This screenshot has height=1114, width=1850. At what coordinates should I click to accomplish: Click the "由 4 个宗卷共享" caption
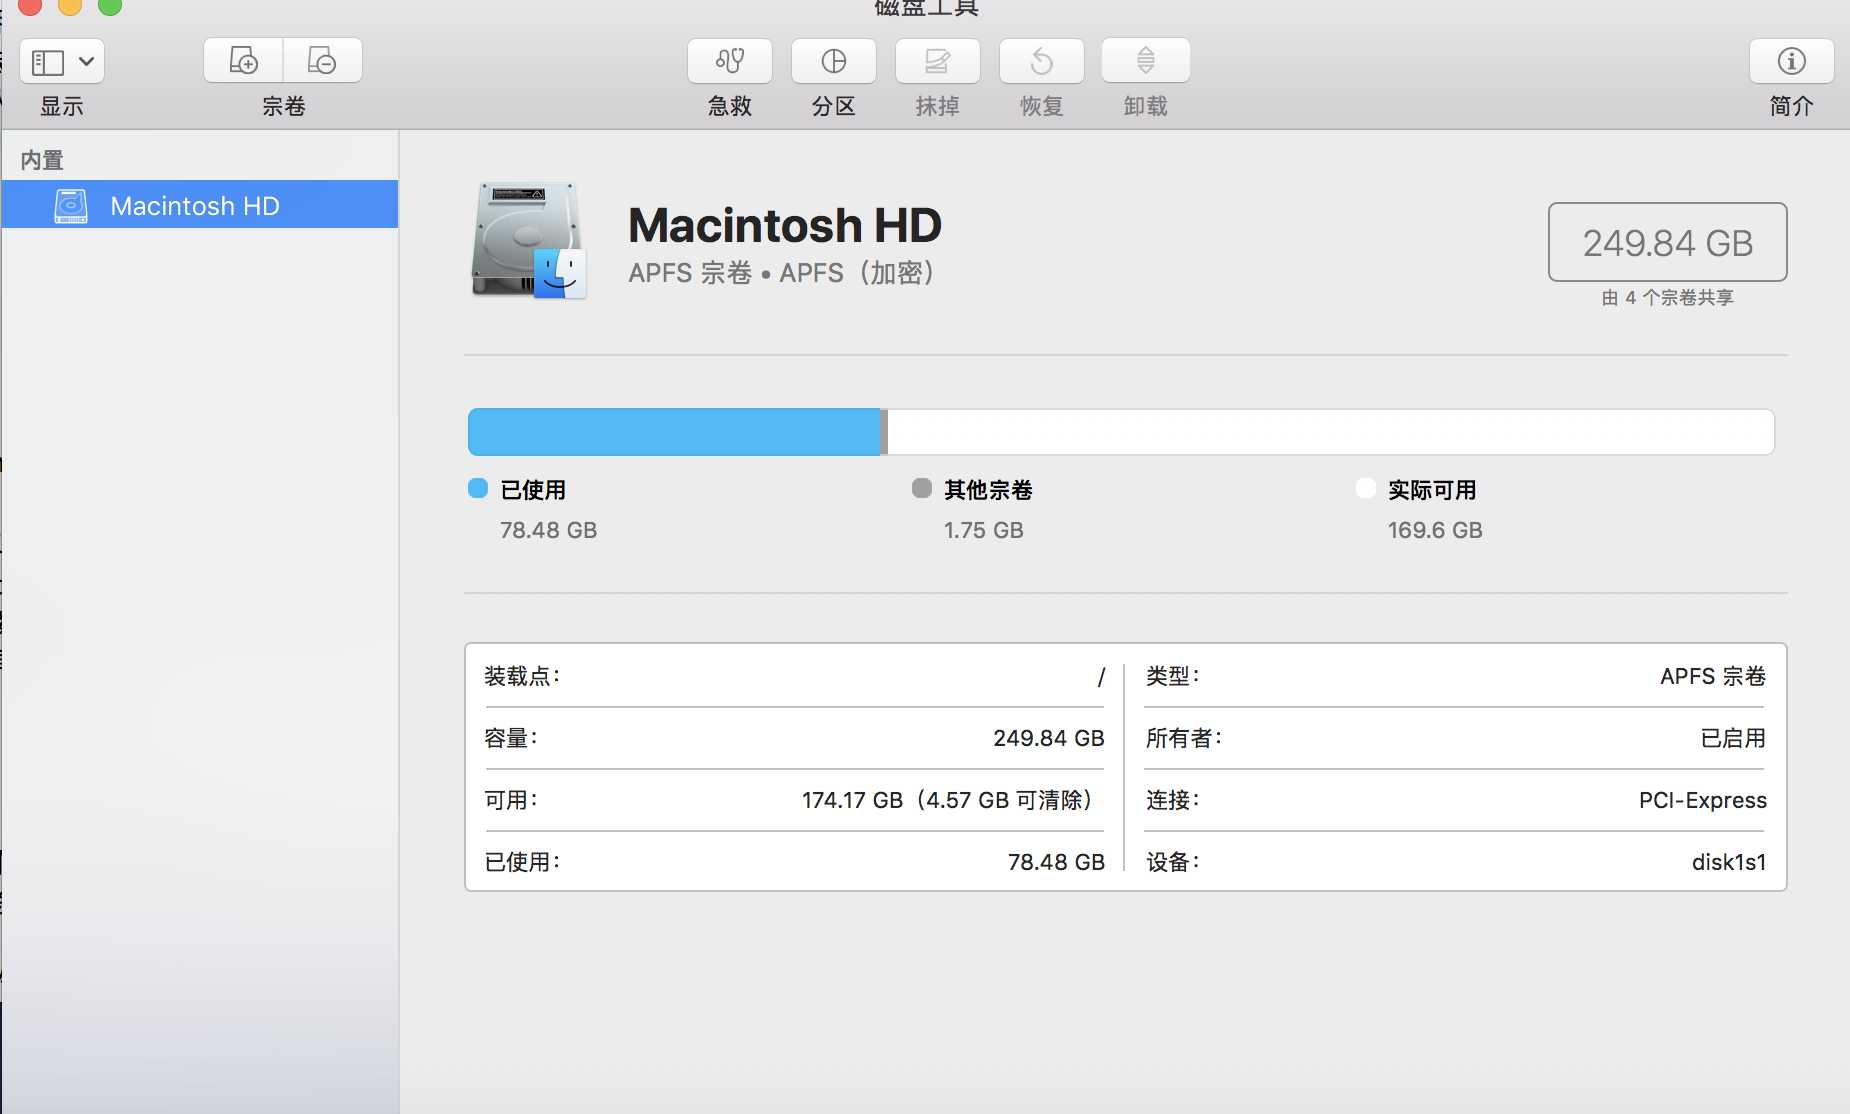point(1668,298)
